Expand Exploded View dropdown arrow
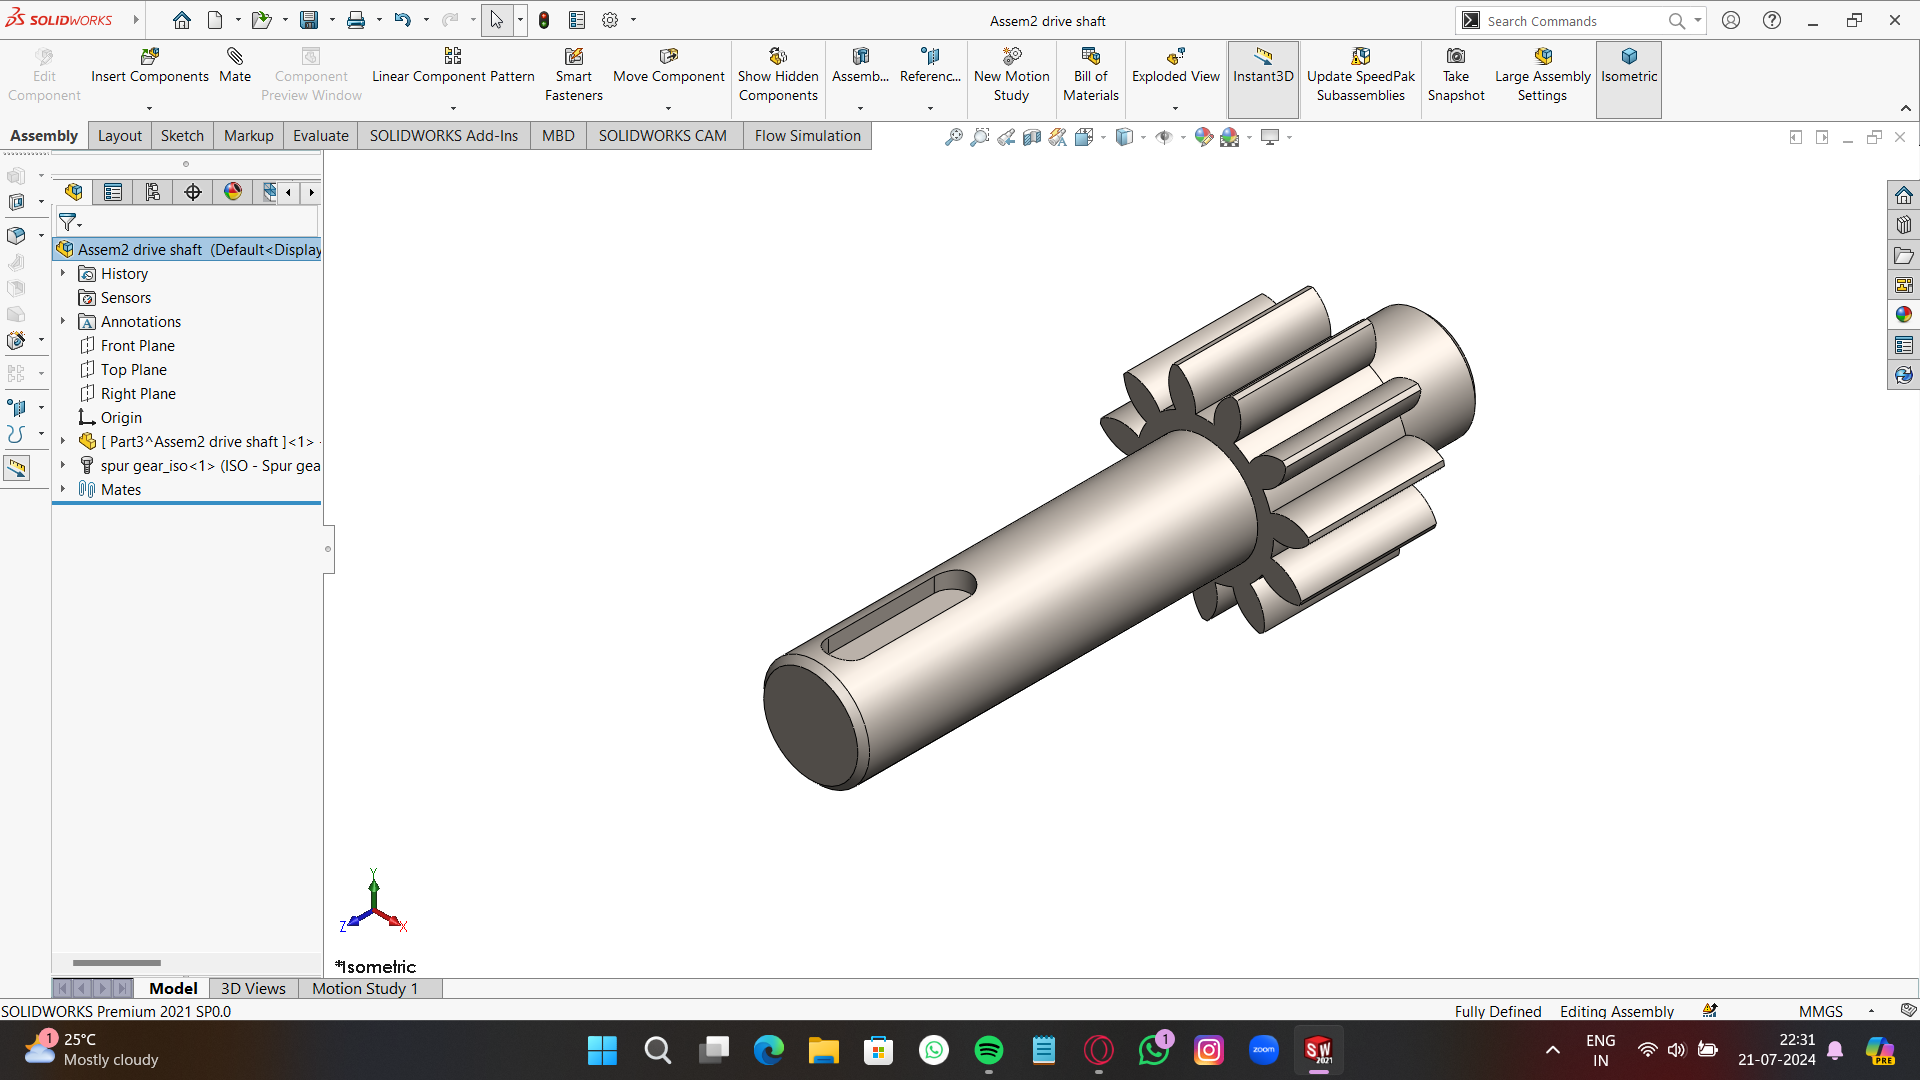This screenshot has height=1080, width=1920. pyautogui.click(x=1175, y=108)
